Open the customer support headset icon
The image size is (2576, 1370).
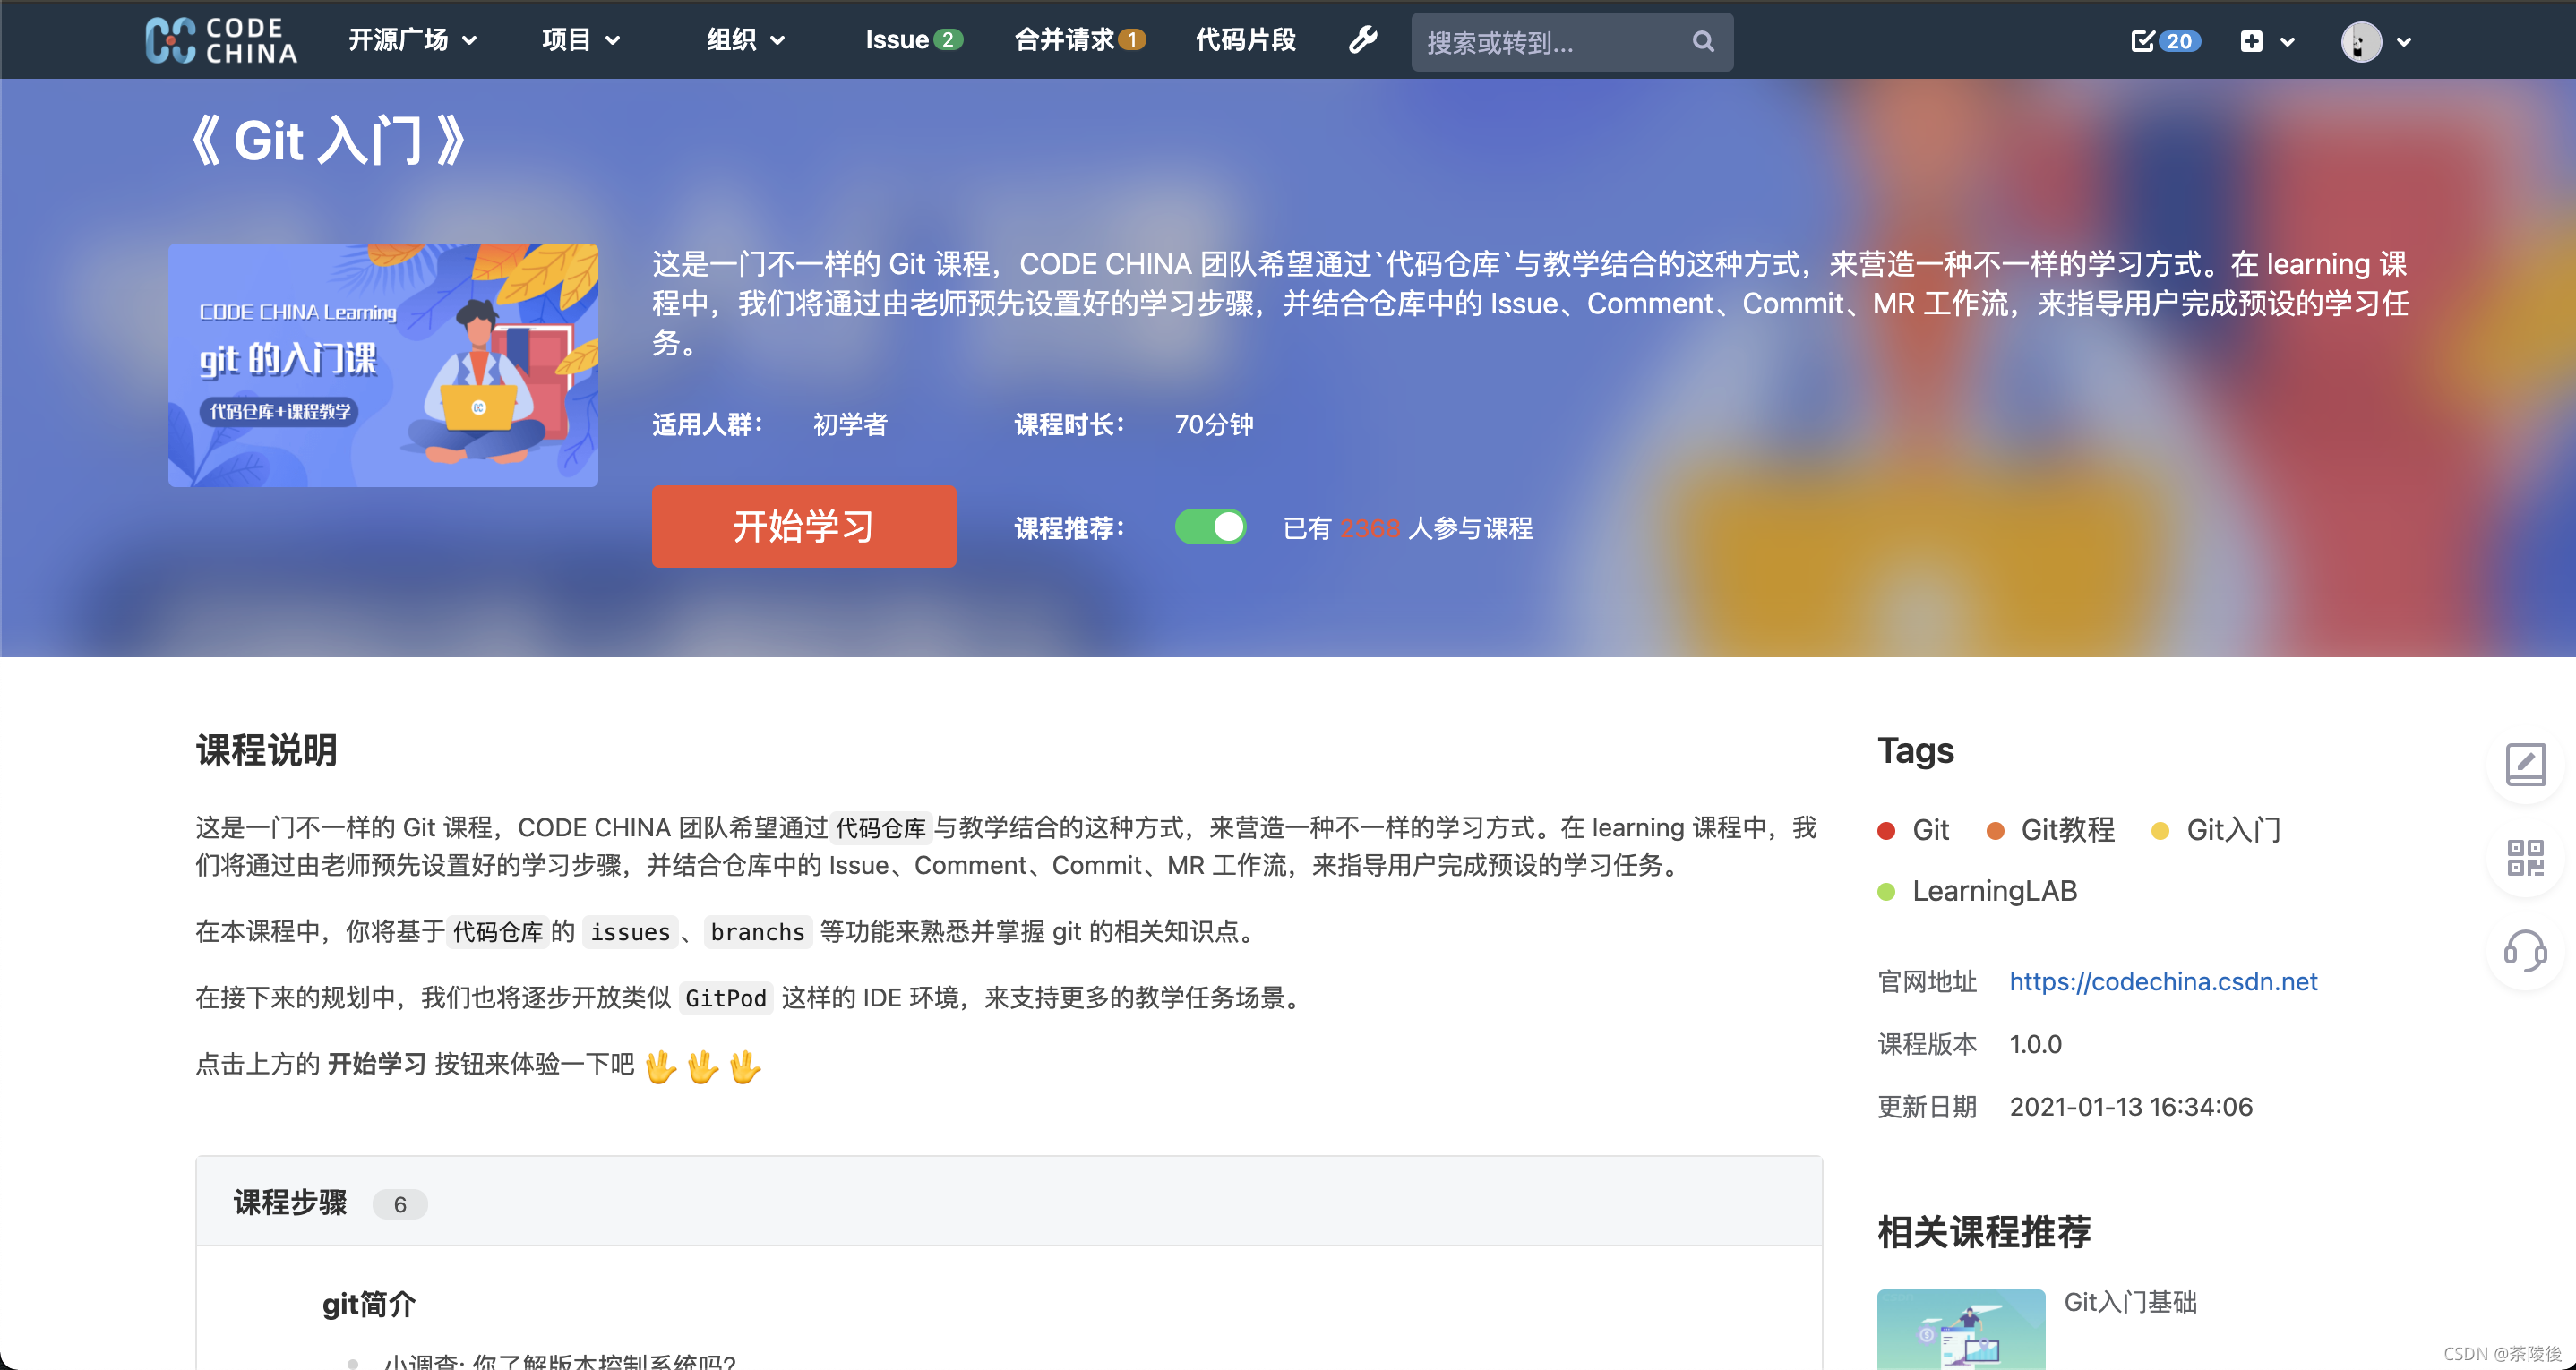pyautogui.click(x=2526, y=952)
